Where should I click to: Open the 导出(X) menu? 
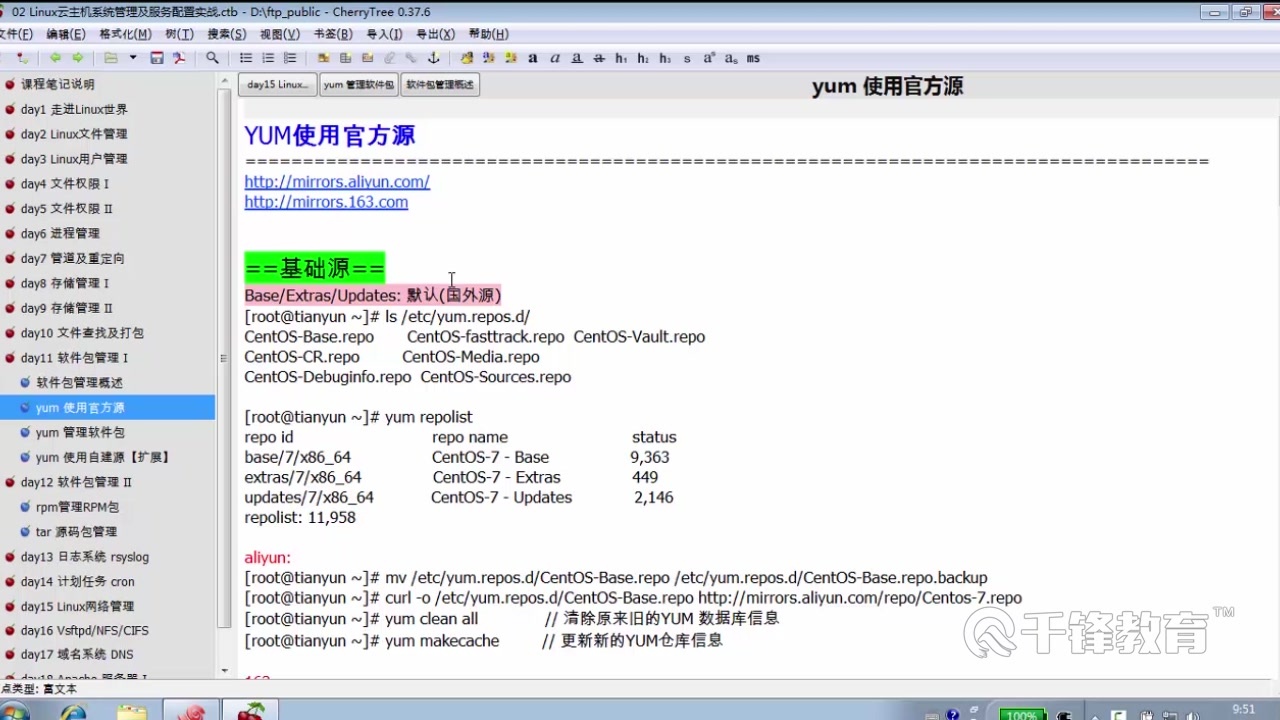pyautogui.click(x=435, y=34)
